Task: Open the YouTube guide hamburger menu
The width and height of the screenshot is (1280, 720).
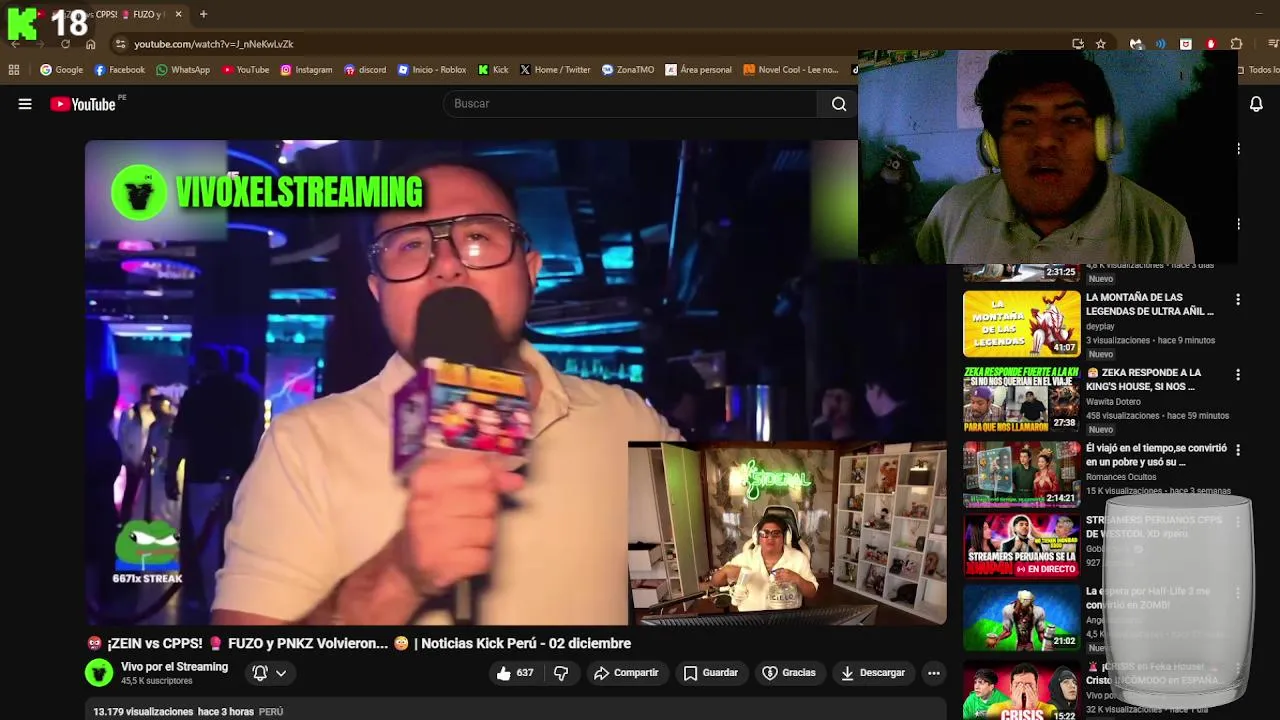Action: point(25,104)
